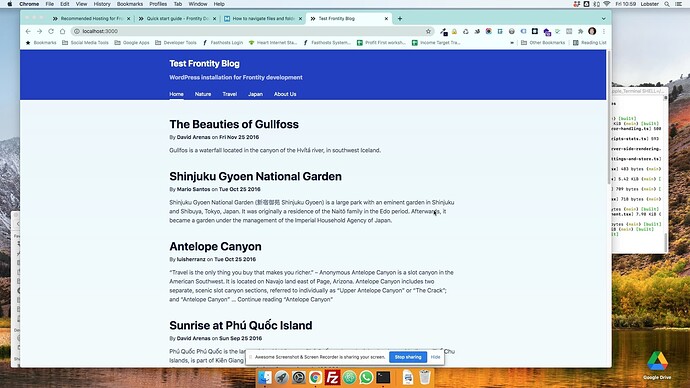Open Wi-Fi status in menu bar
Screen dimensions: 690x388
click(606, 4)
